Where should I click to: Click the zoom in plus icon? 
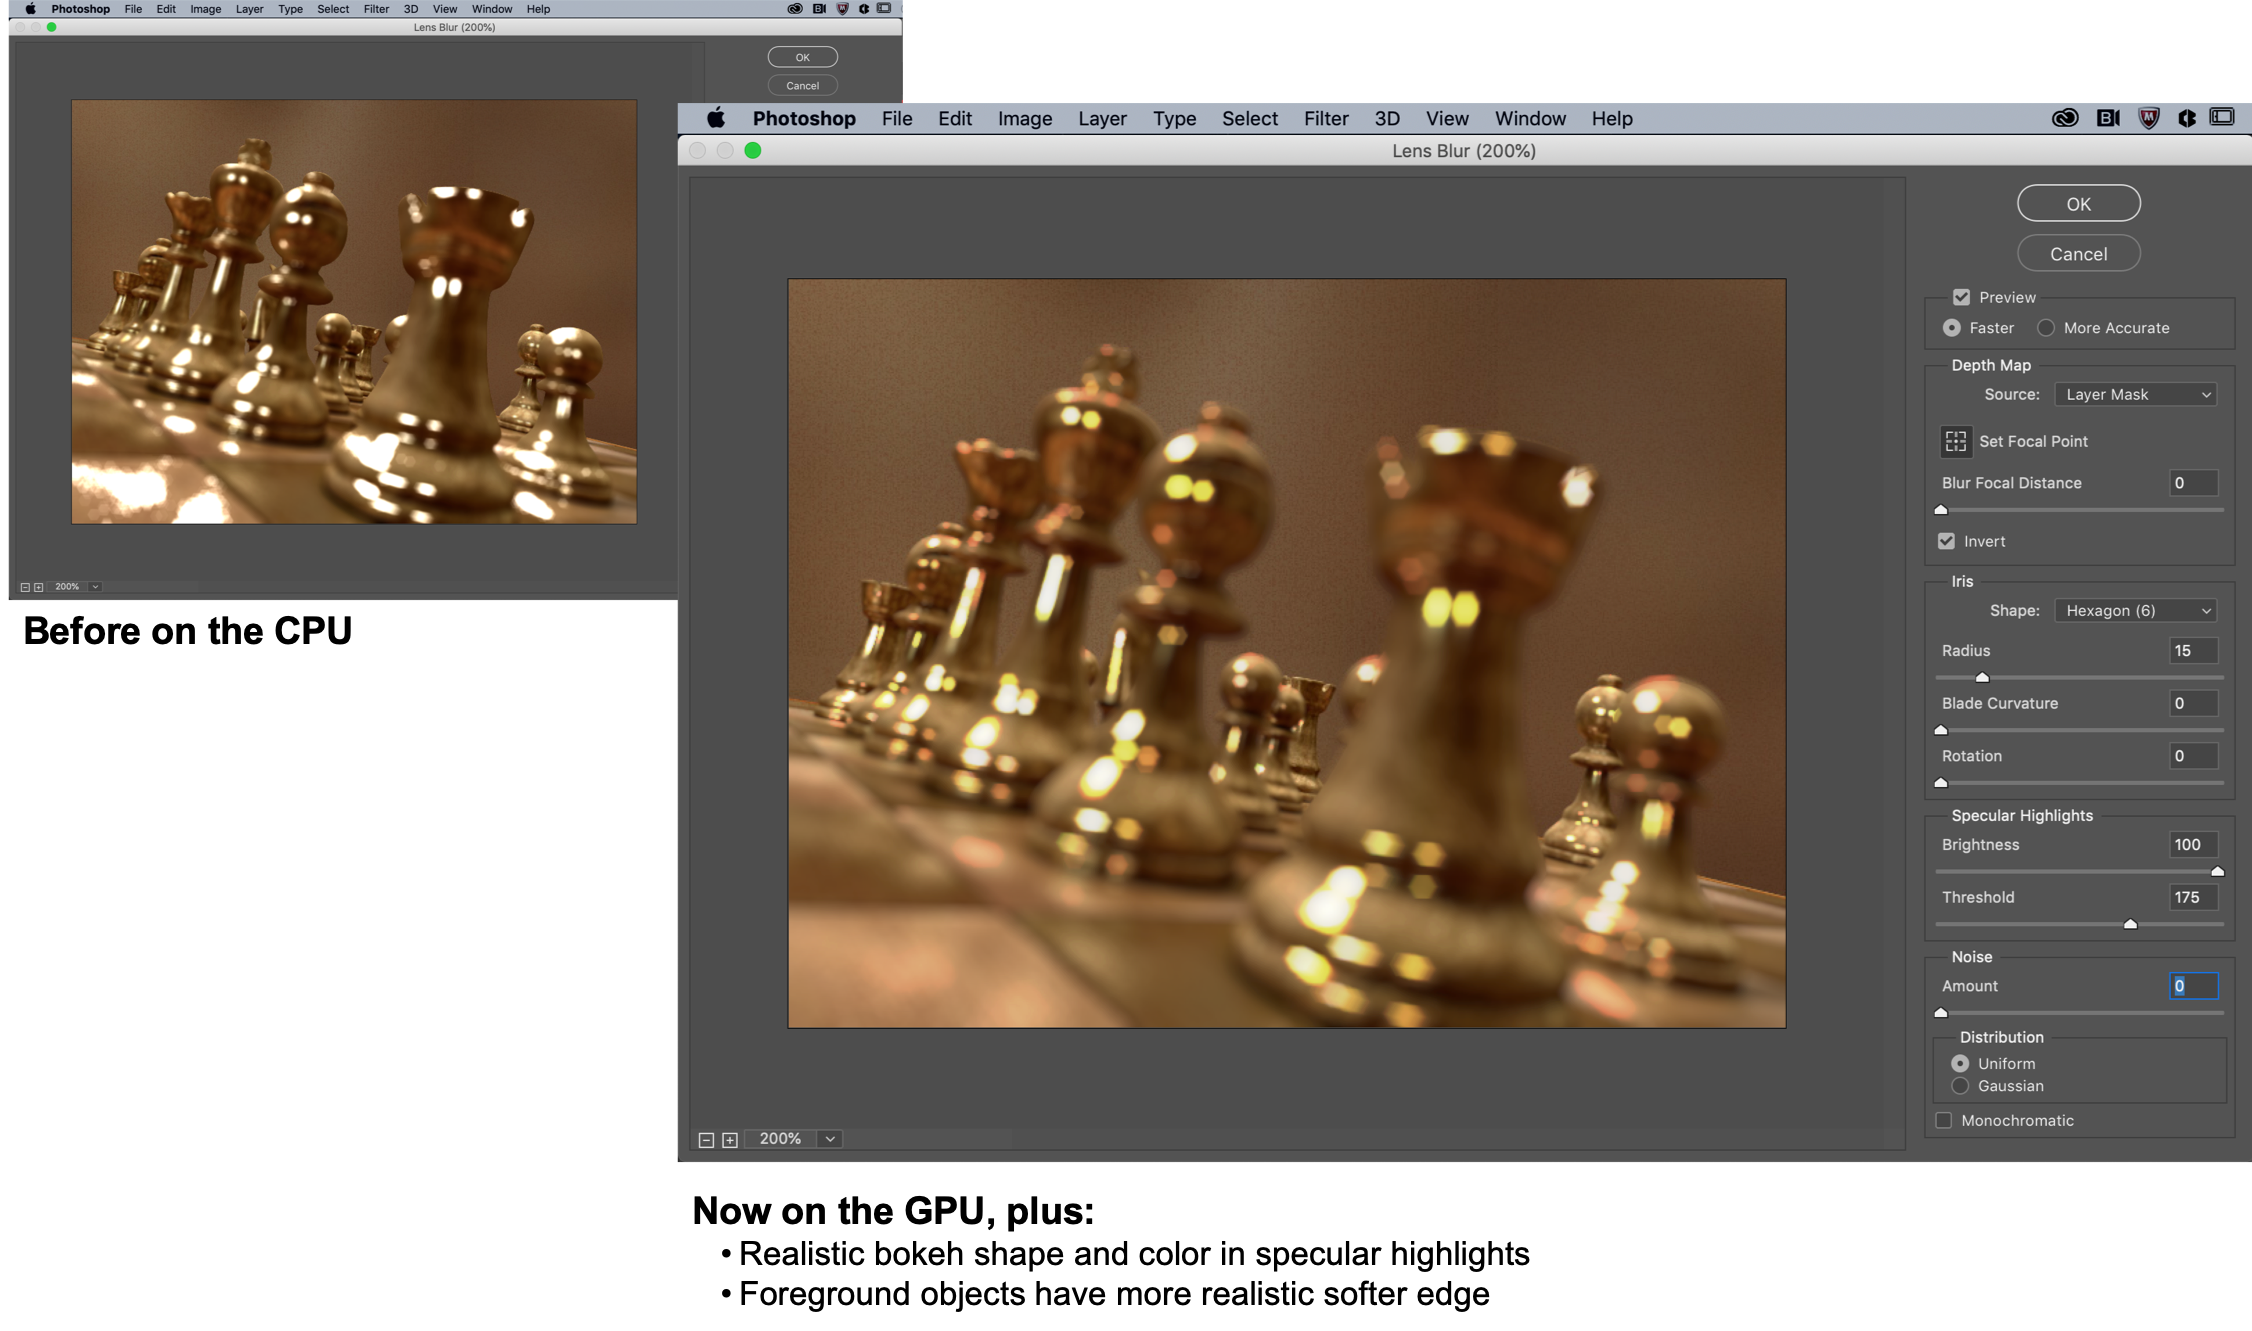pyautogui.click(x=730, y=1140)
